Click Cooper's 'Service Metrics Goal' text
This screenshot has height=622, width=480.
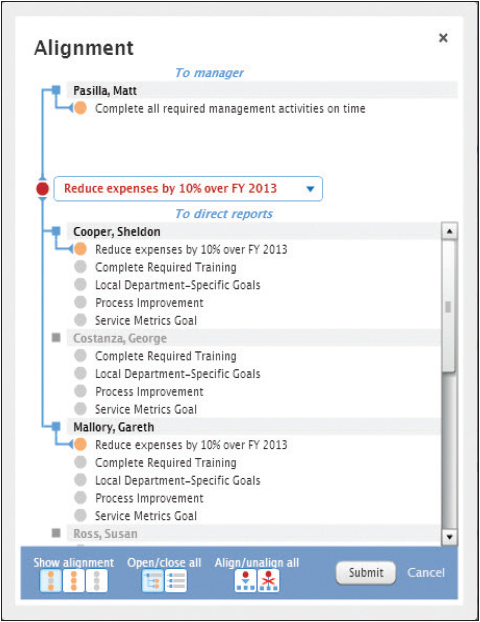point(146,321)
